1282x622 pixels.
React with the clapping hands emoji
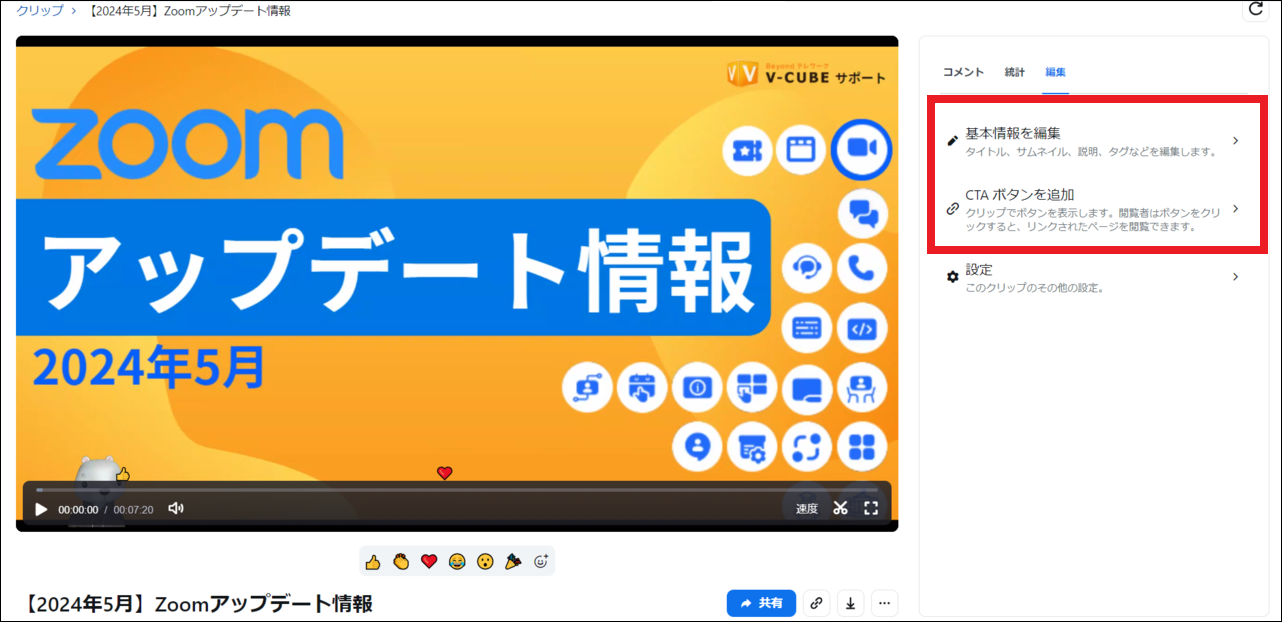(x=401, y=562)
